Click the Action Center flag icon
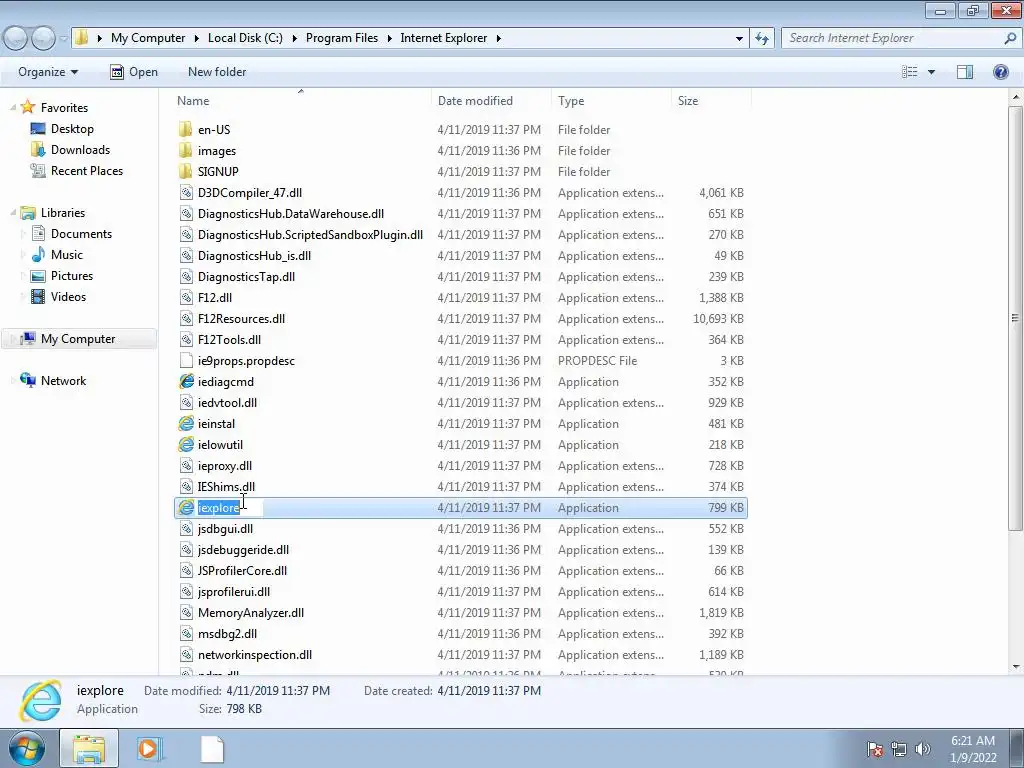This screenshot has width=1024, height=768. [875, 749]
